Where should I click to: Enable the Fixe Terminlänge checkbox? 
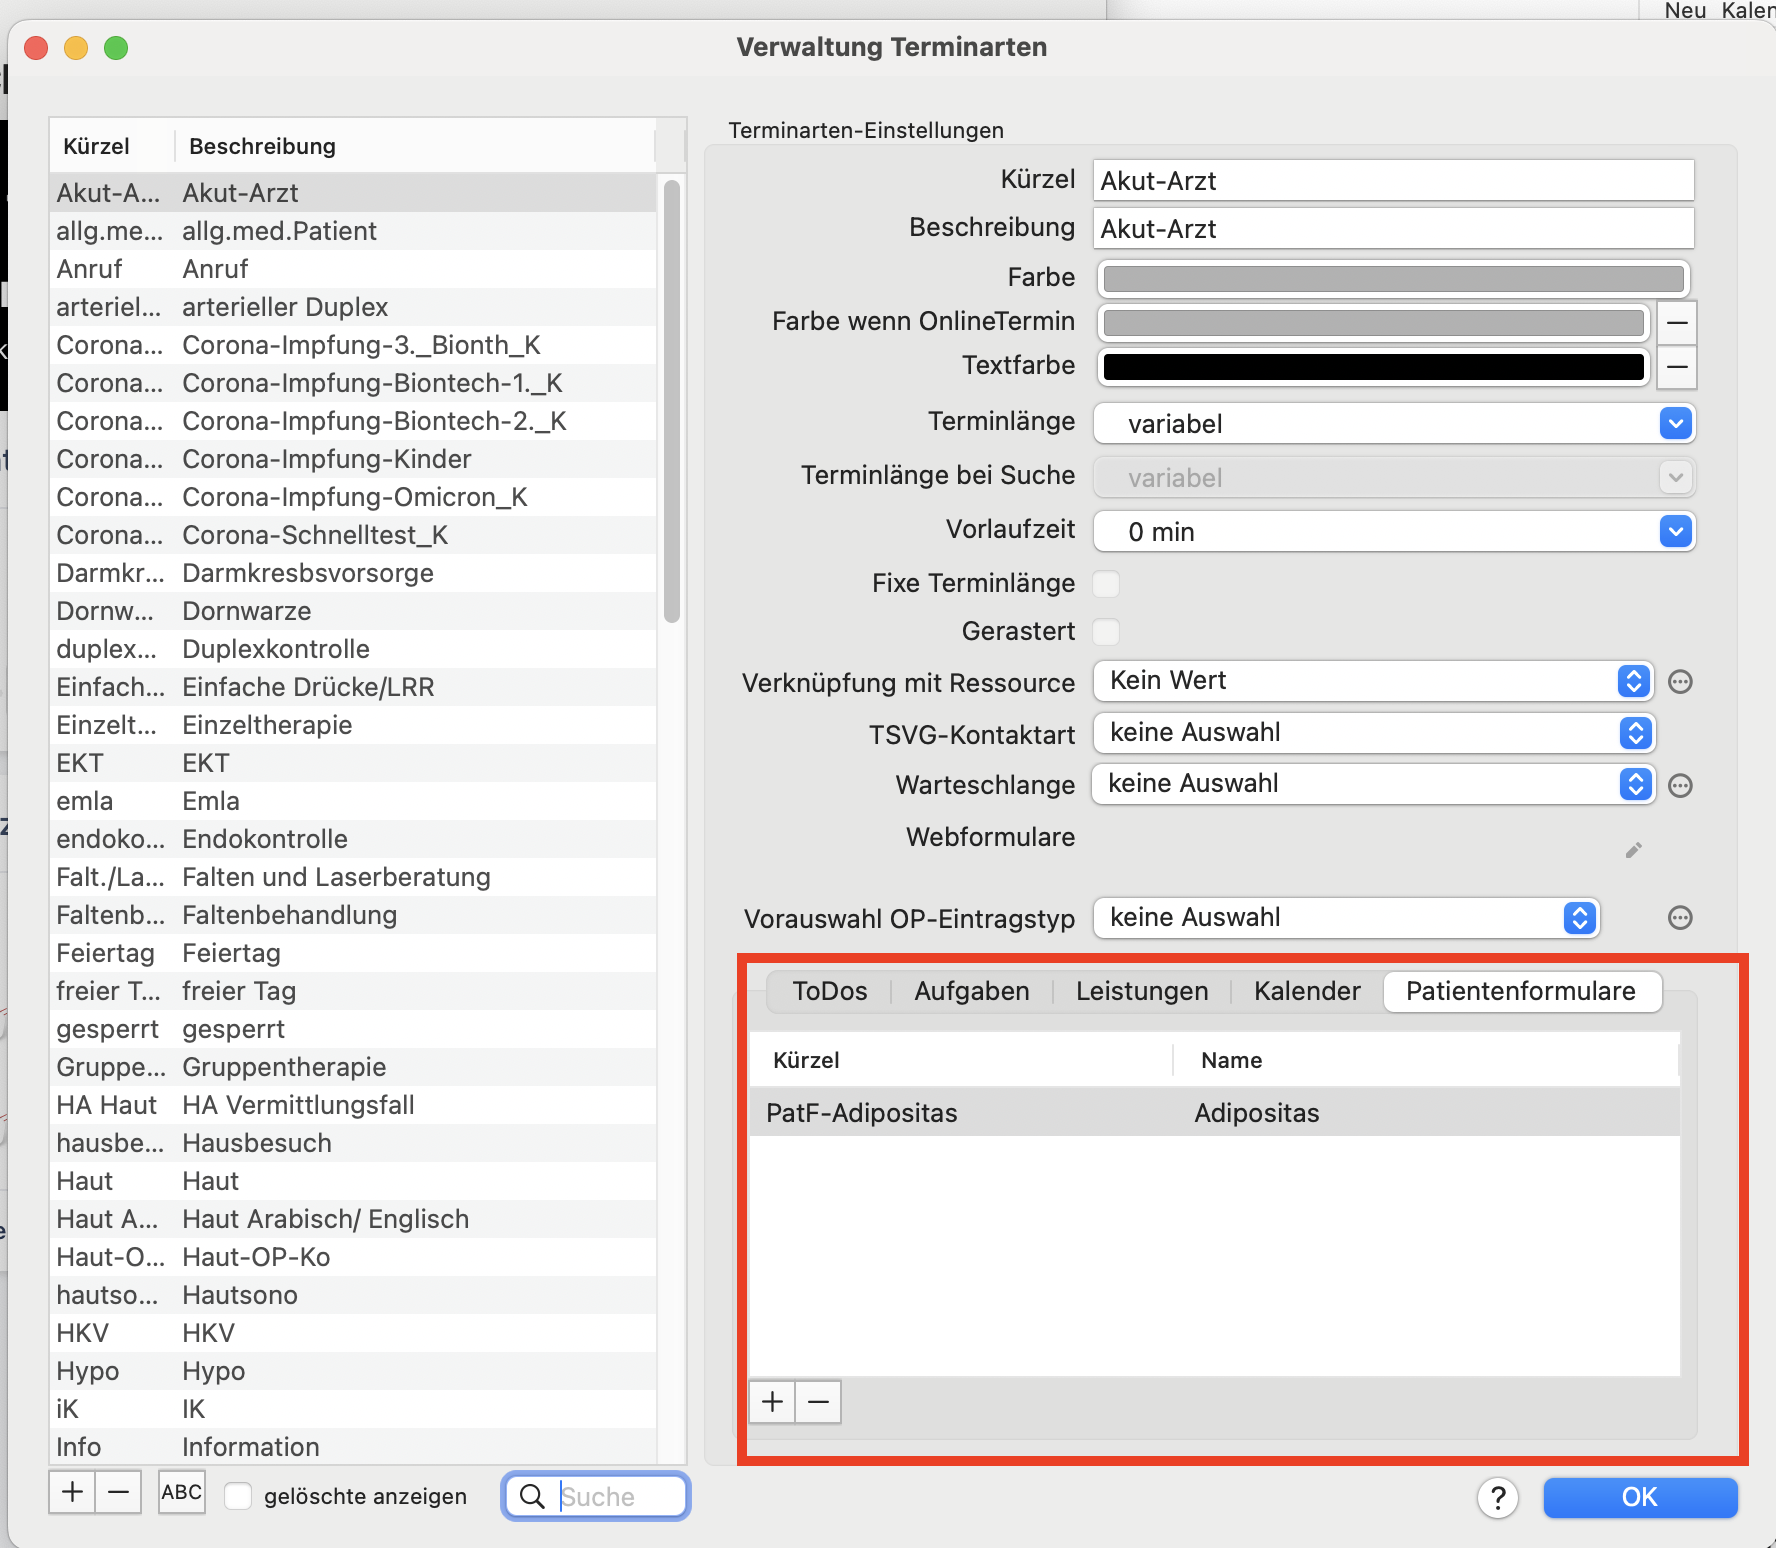tap(1106, 584)
